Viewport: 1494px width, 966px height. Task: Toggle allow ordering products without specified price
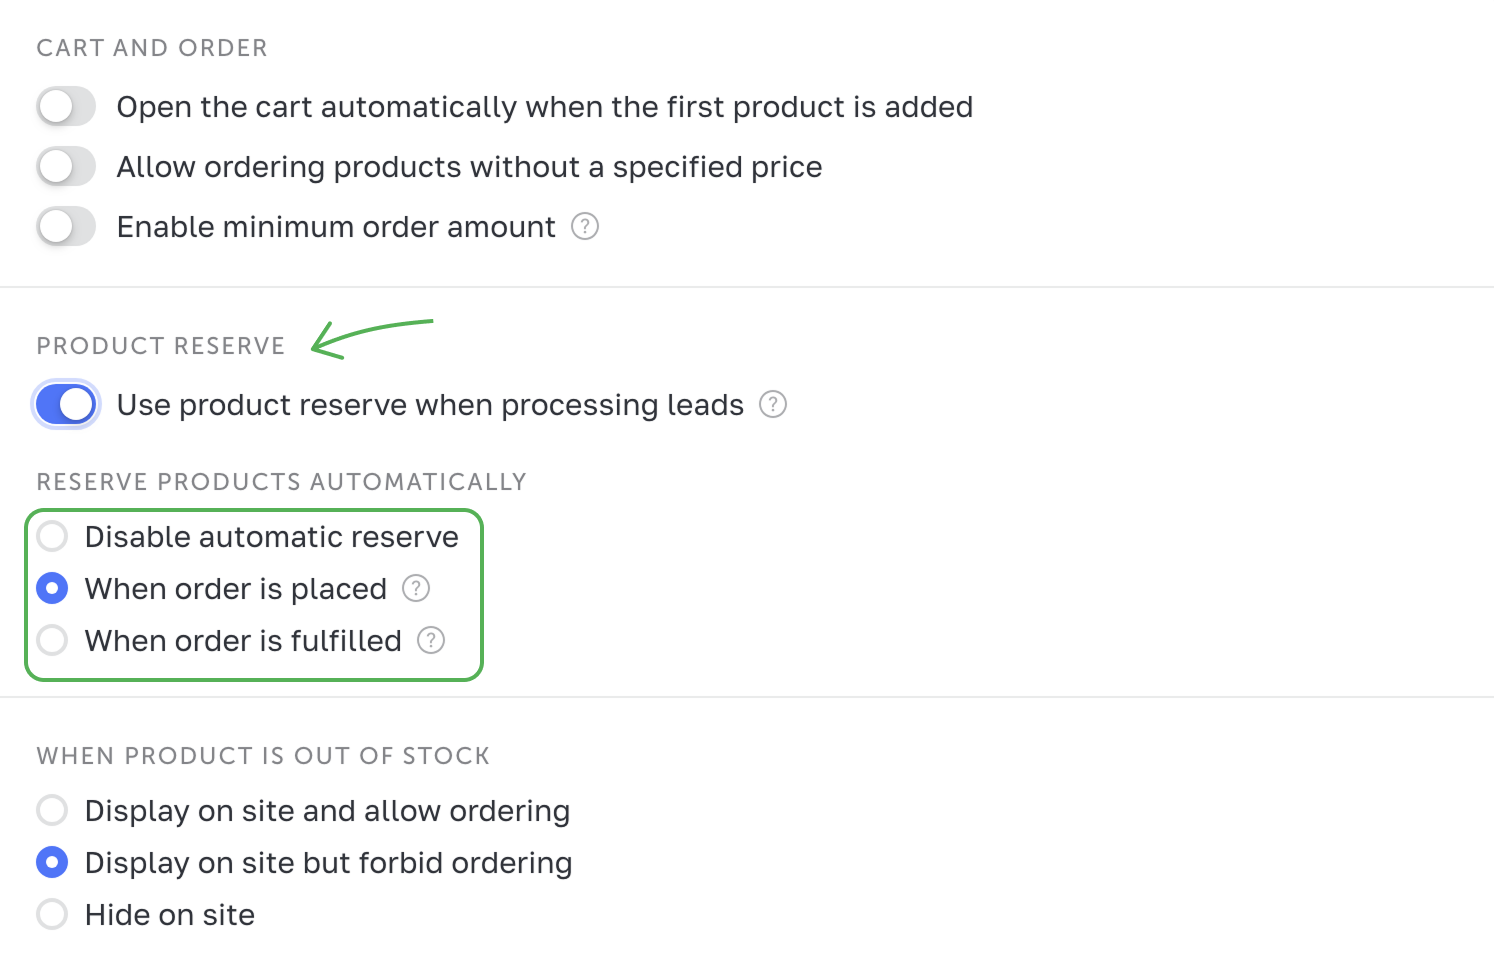(66, 167)
